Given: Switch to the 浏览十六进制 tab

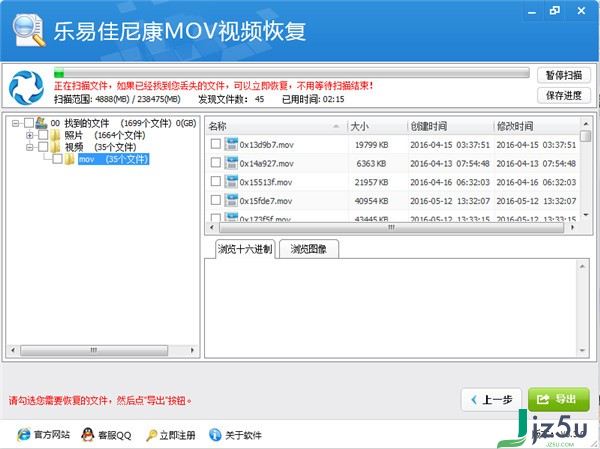Looking at the screenshot, I should point(245,249).
